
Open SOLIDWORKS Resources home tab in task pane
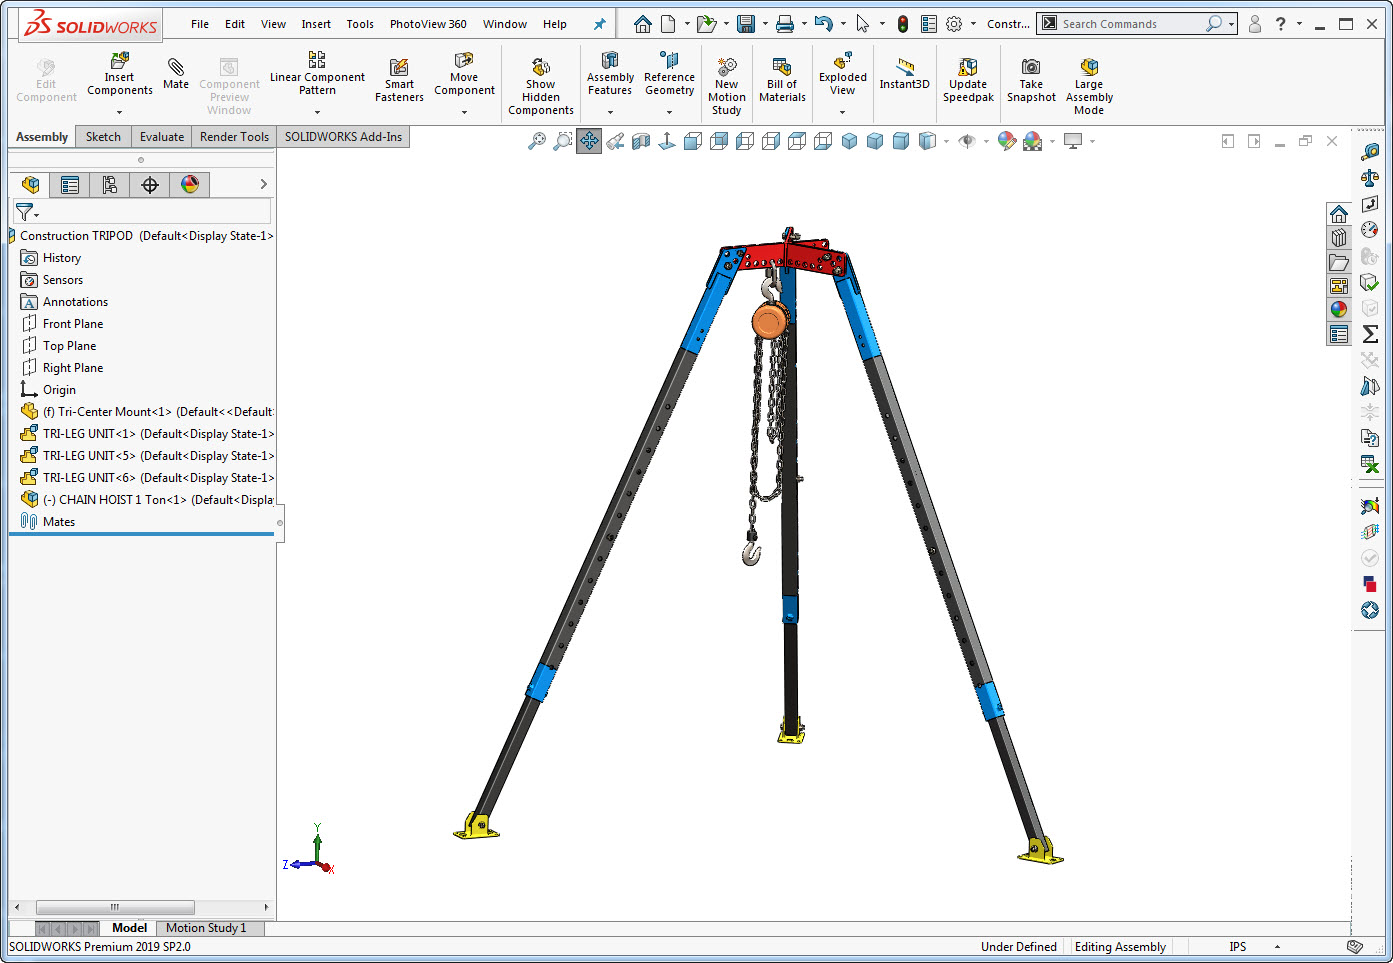(1339, 214)
